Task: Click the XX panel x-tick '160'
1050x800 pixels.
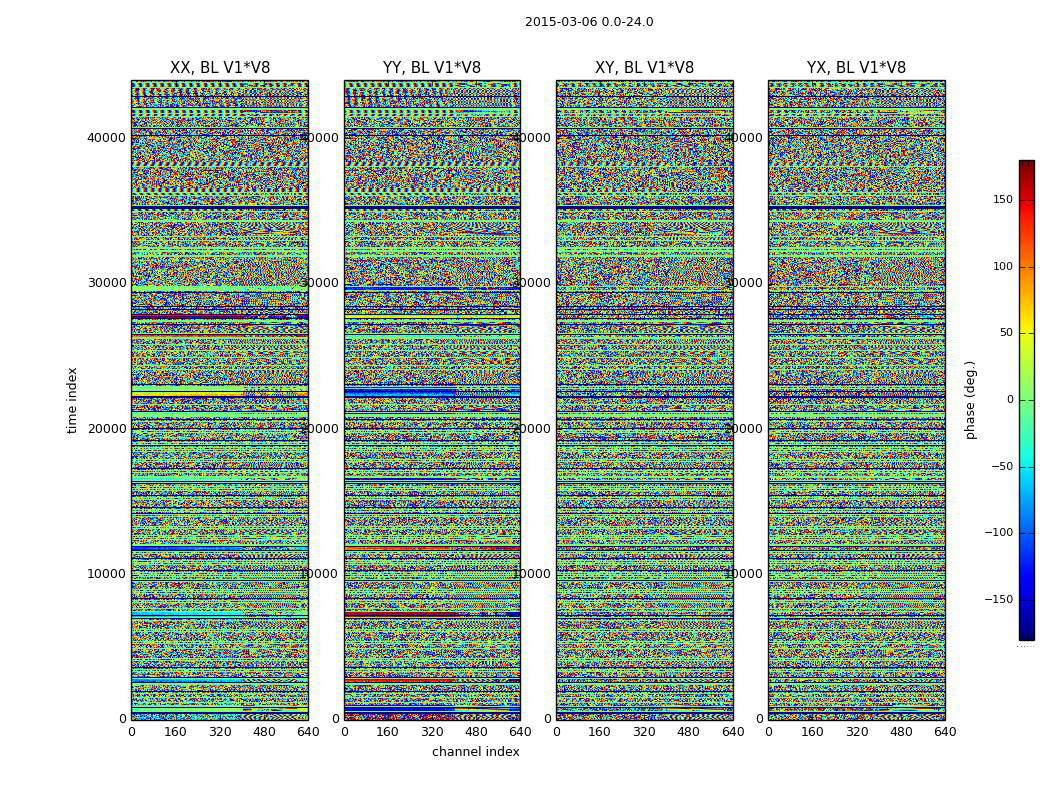Action: (x=175, y=732)
